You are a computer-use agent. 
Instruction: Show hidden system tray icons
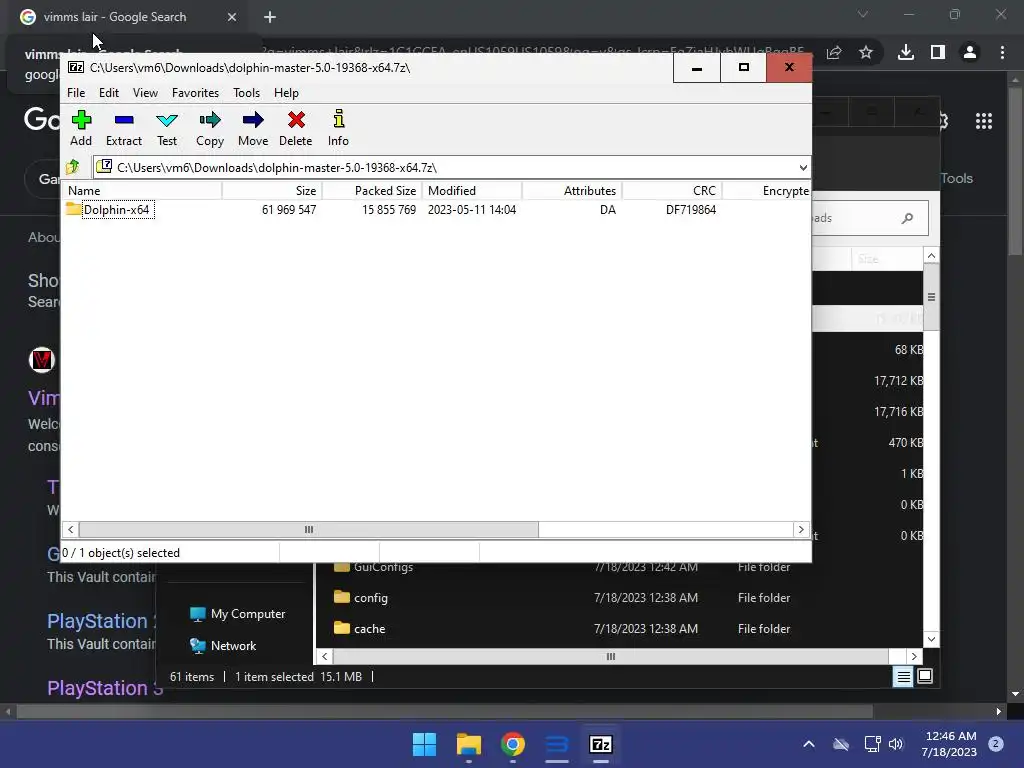(808, 744)
